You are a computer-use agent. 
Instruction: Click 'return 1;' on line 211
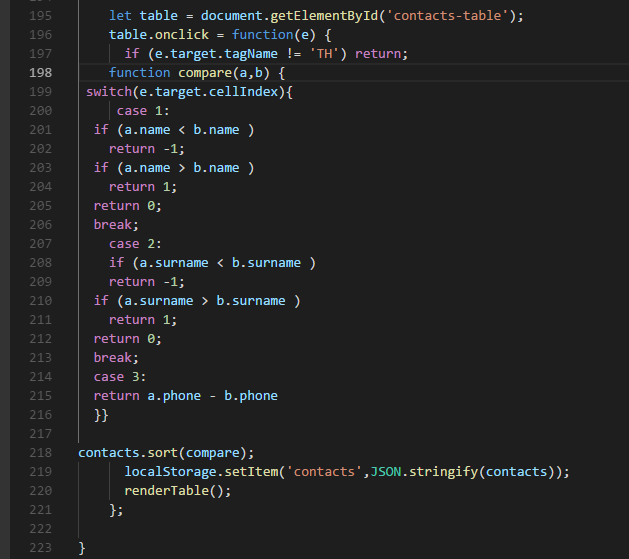(143, 320)
